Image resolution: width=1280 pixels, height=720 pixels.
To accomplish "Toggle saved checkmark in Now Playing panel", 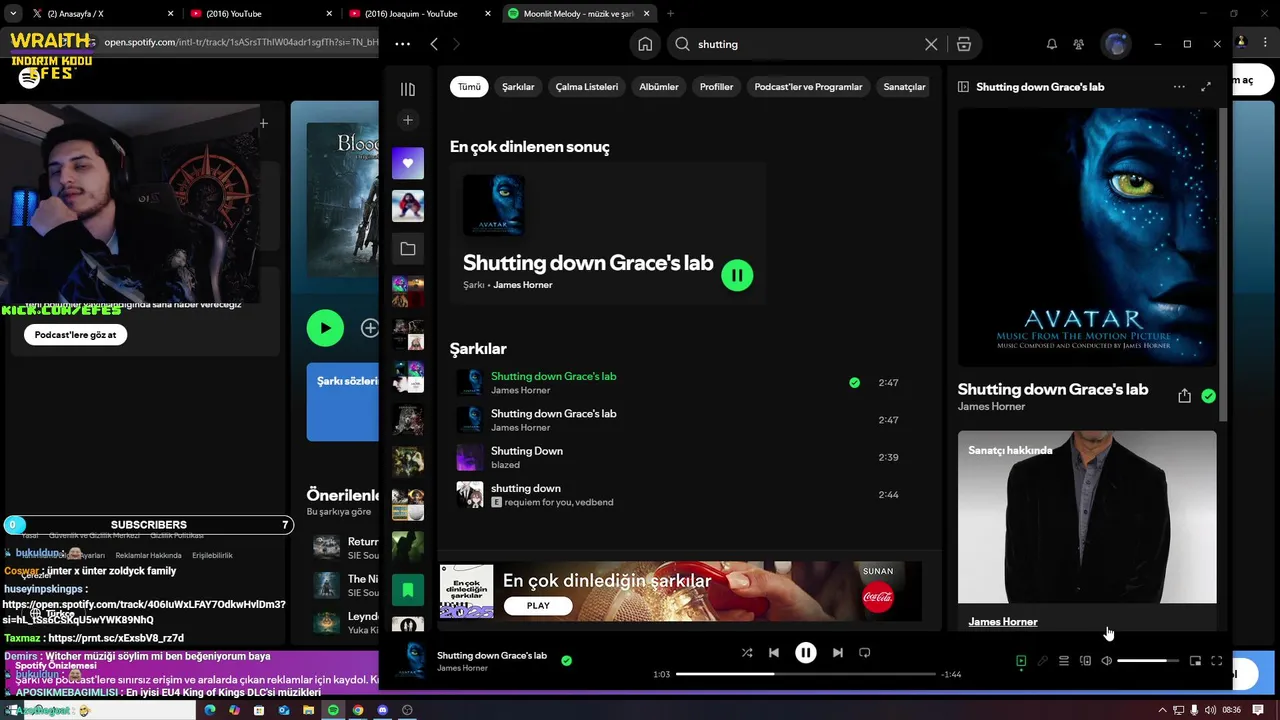I will tap(1209, 396).
